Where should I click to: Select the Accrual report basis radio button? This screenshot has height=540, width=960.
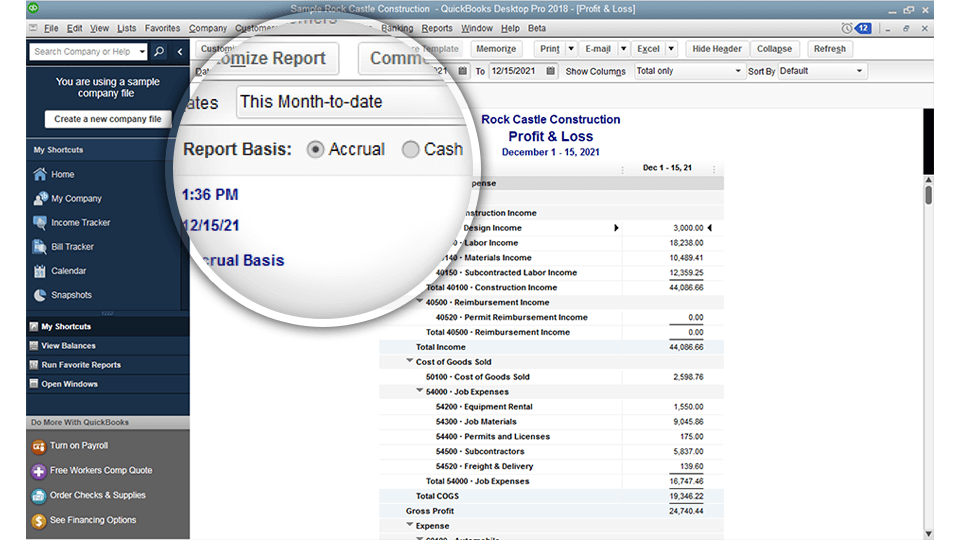click(x=315, y=149)
